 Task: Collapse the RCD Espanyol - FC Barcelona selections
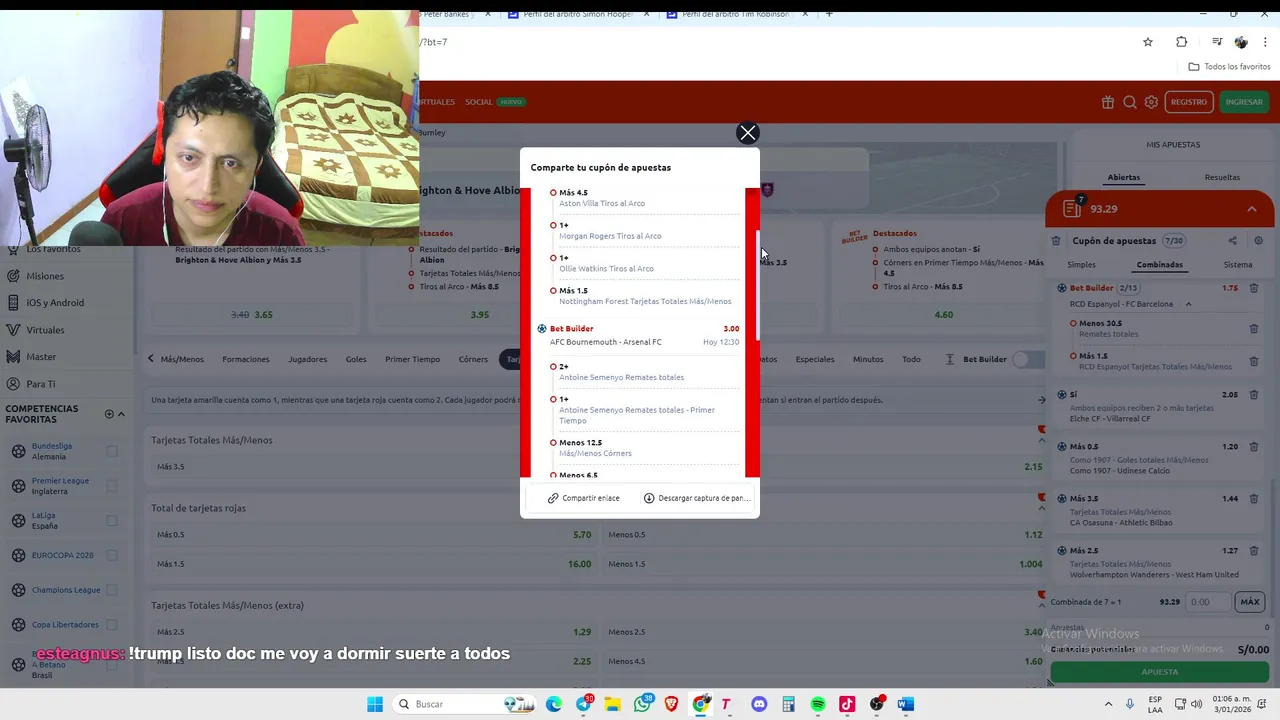[x=1188, y=304]
